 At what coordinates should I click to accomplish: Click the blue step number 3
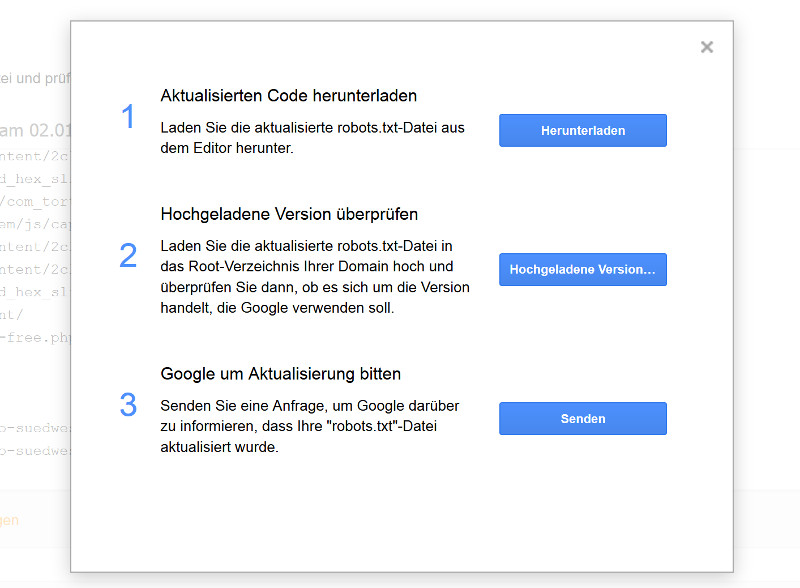(128, 405)
